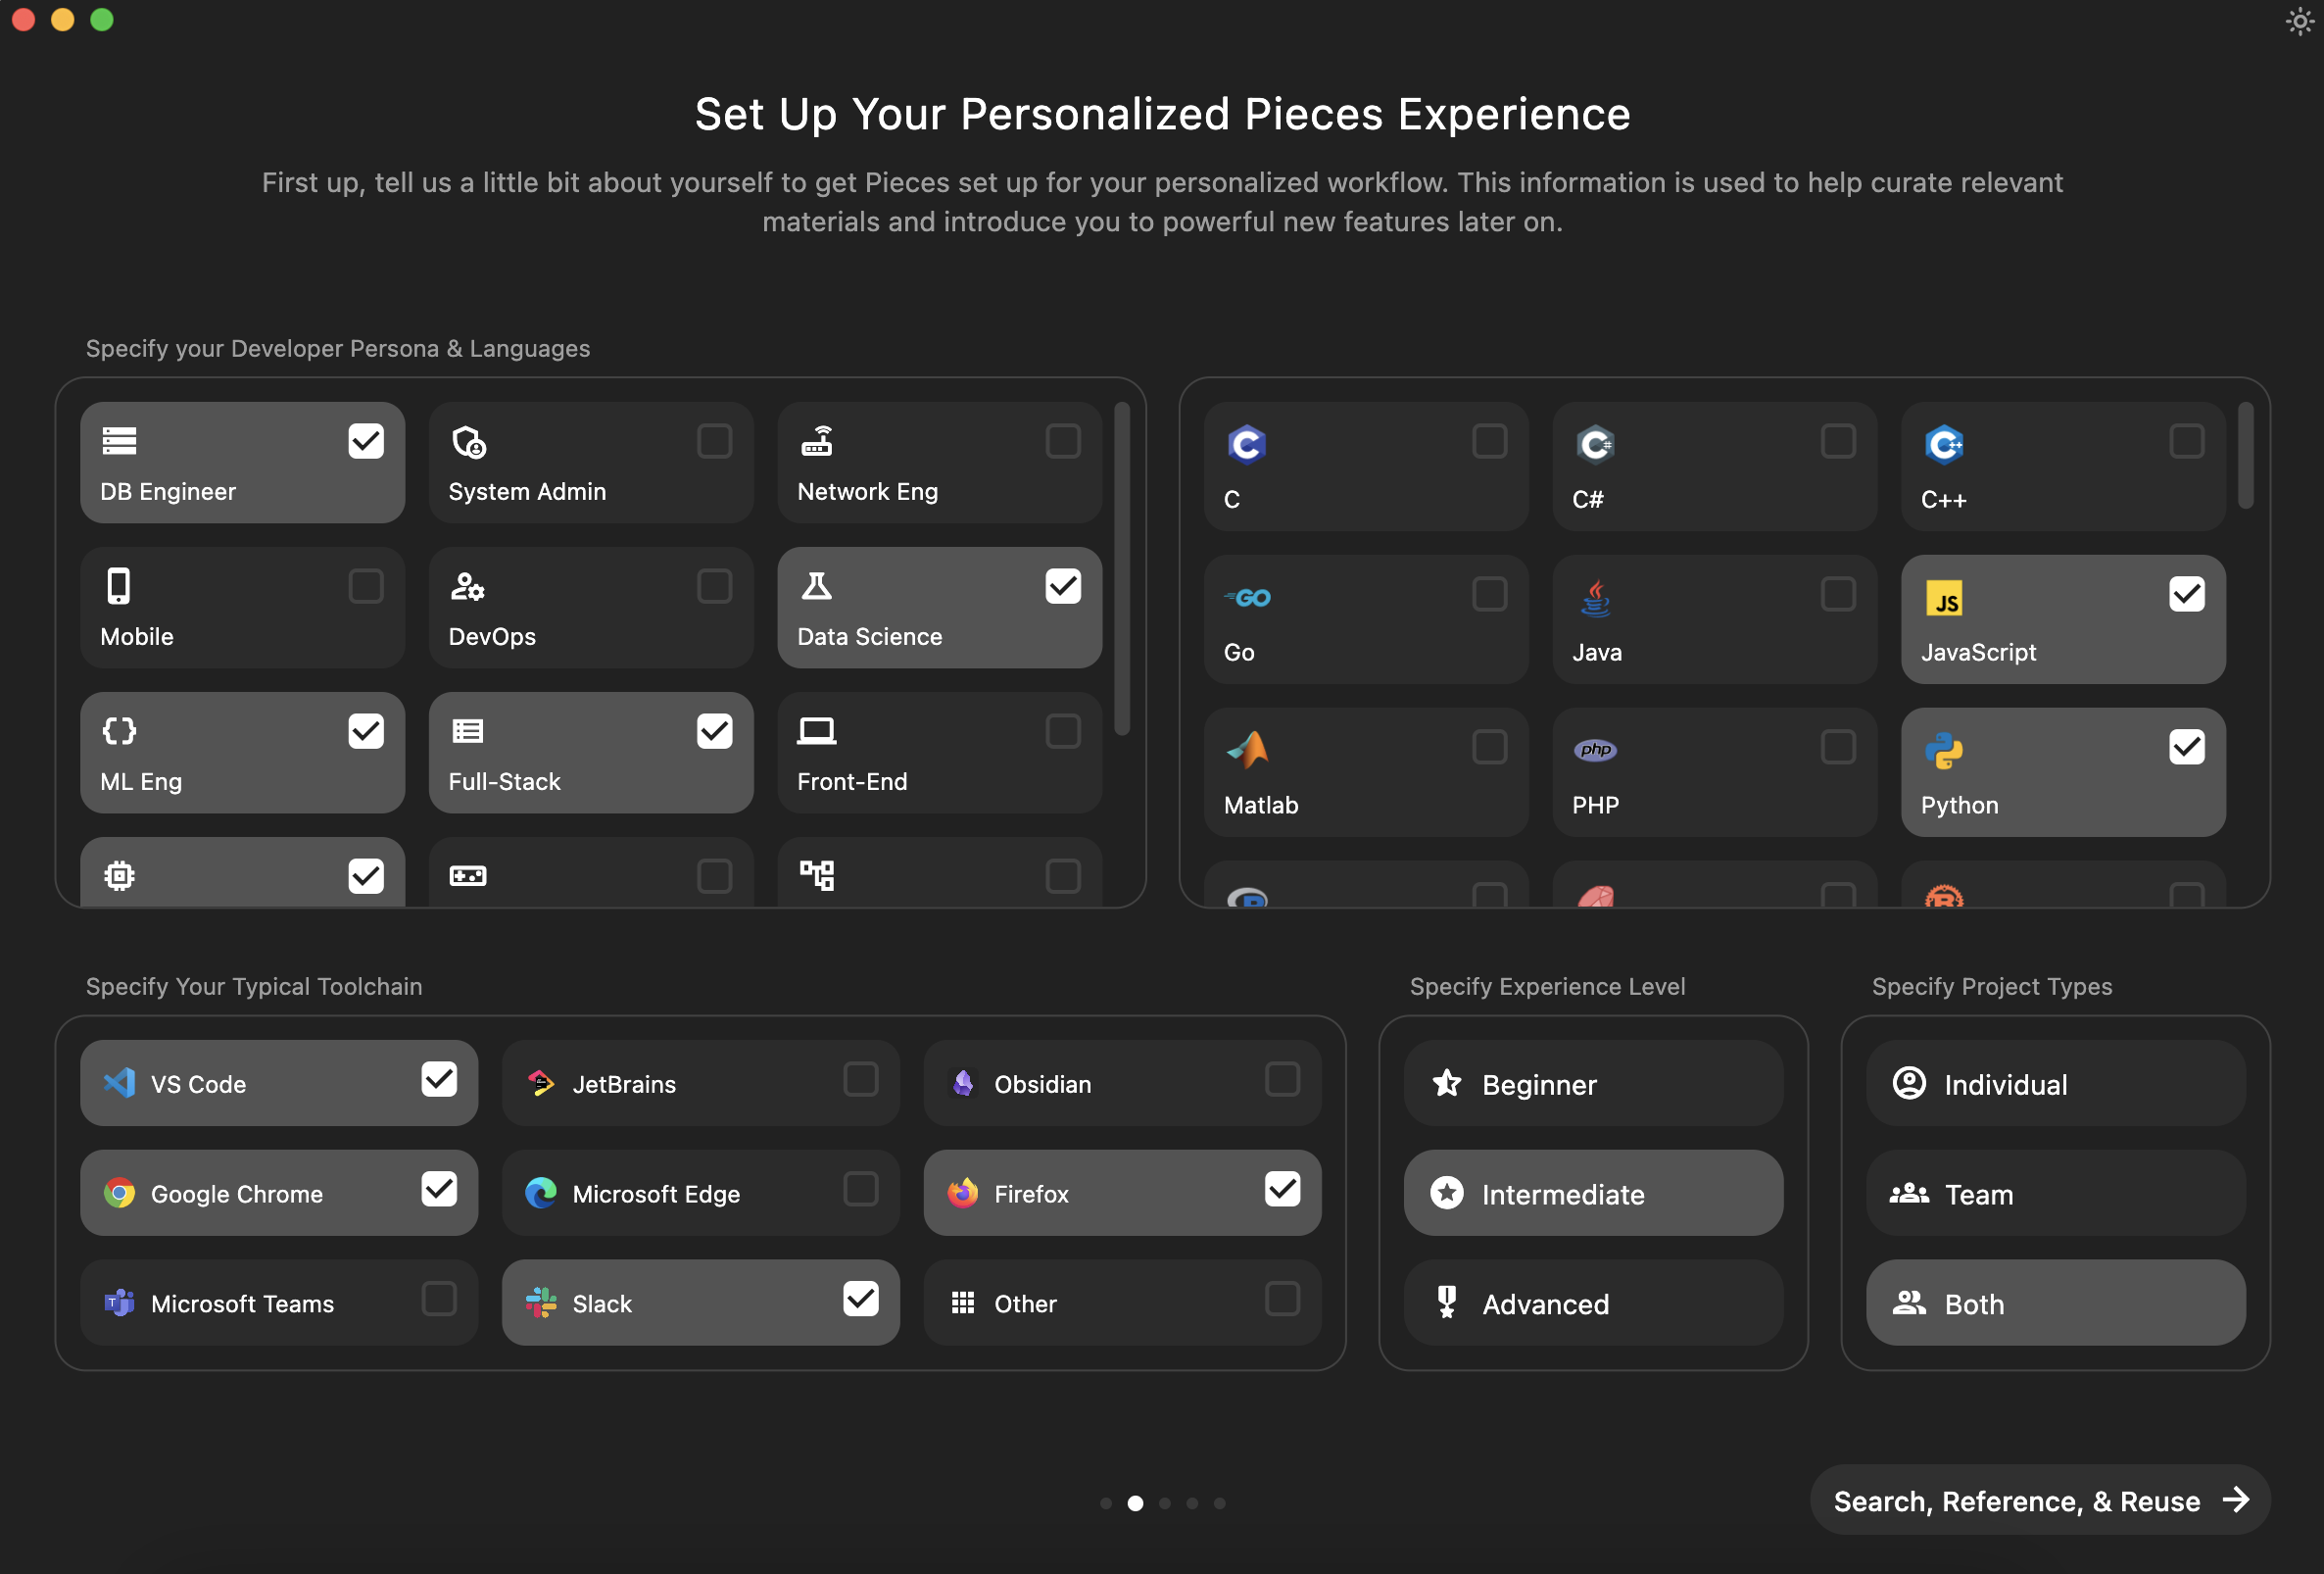Jump to the third onboarding page dot
Image resolution: width=2324 pixels, height=1574 pixels.
point(1164,1503)
